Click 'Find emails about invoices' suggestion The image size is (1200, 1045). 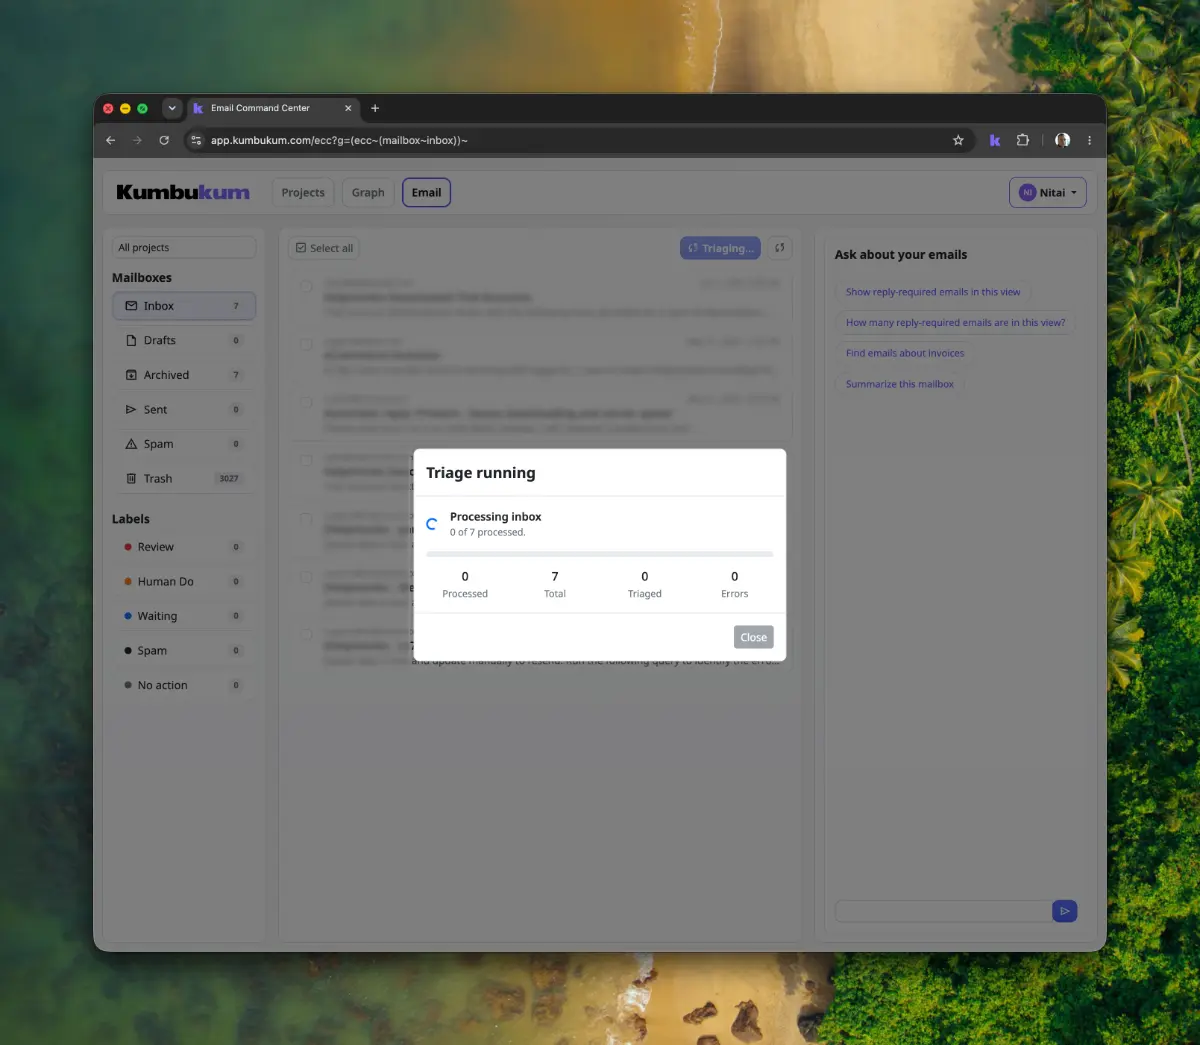coord(905,353)
